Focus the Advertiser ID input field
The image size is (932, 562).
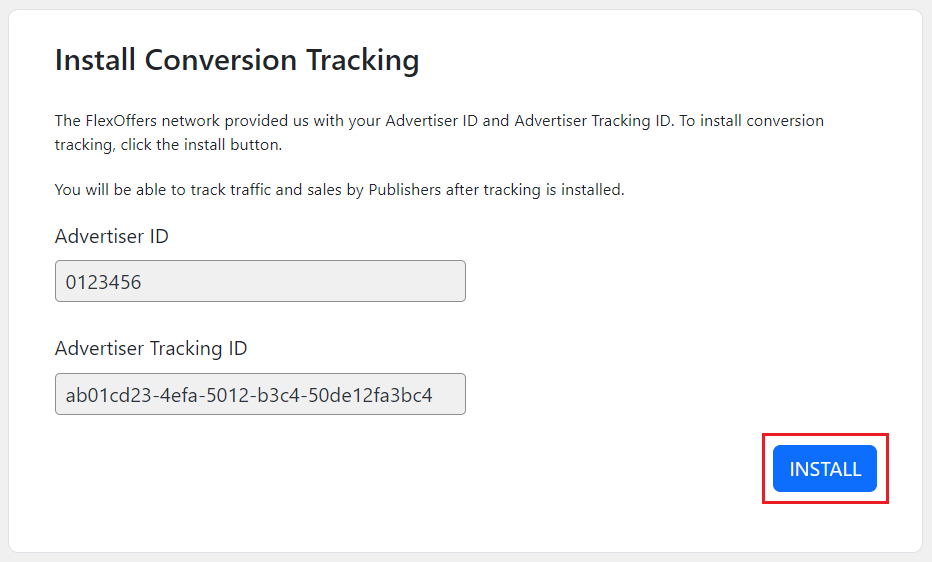click(x=260, y=282)
